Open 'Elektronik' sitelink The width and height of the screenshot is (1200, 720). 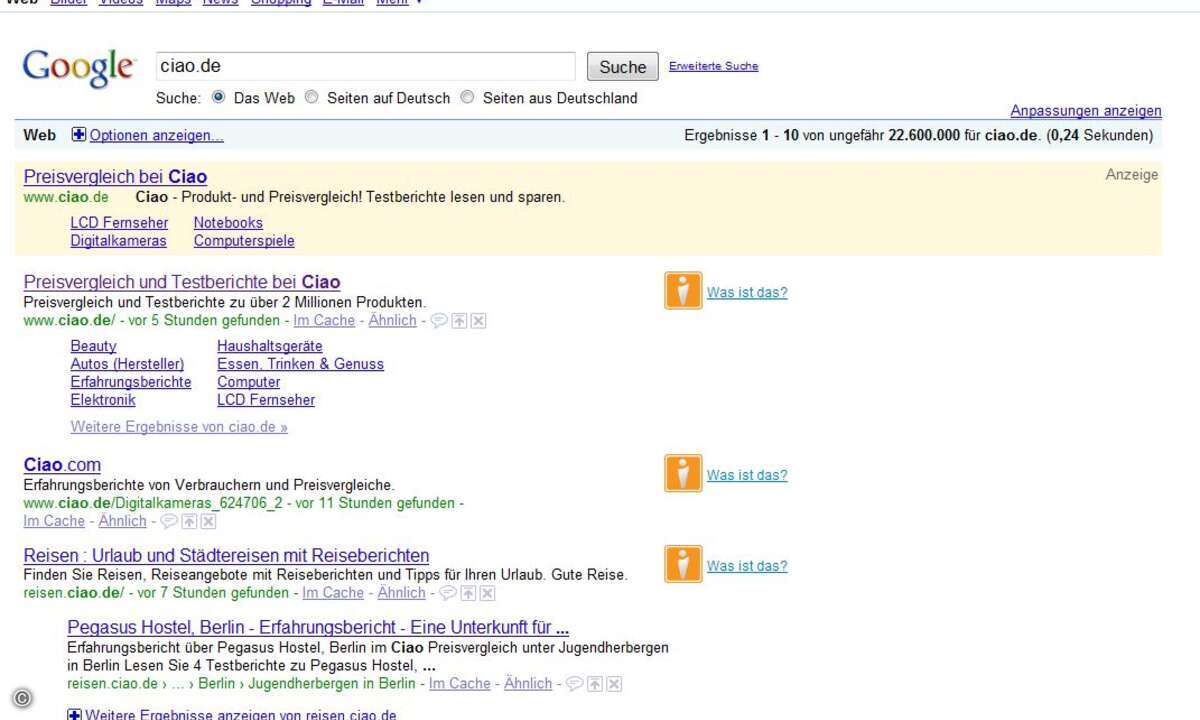[103, 400]
